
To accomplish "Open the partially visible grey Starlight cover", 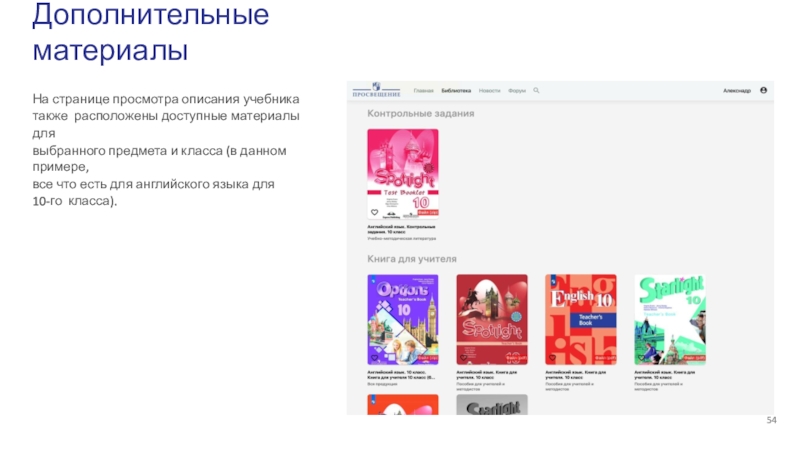I will (x=492, y=405).
